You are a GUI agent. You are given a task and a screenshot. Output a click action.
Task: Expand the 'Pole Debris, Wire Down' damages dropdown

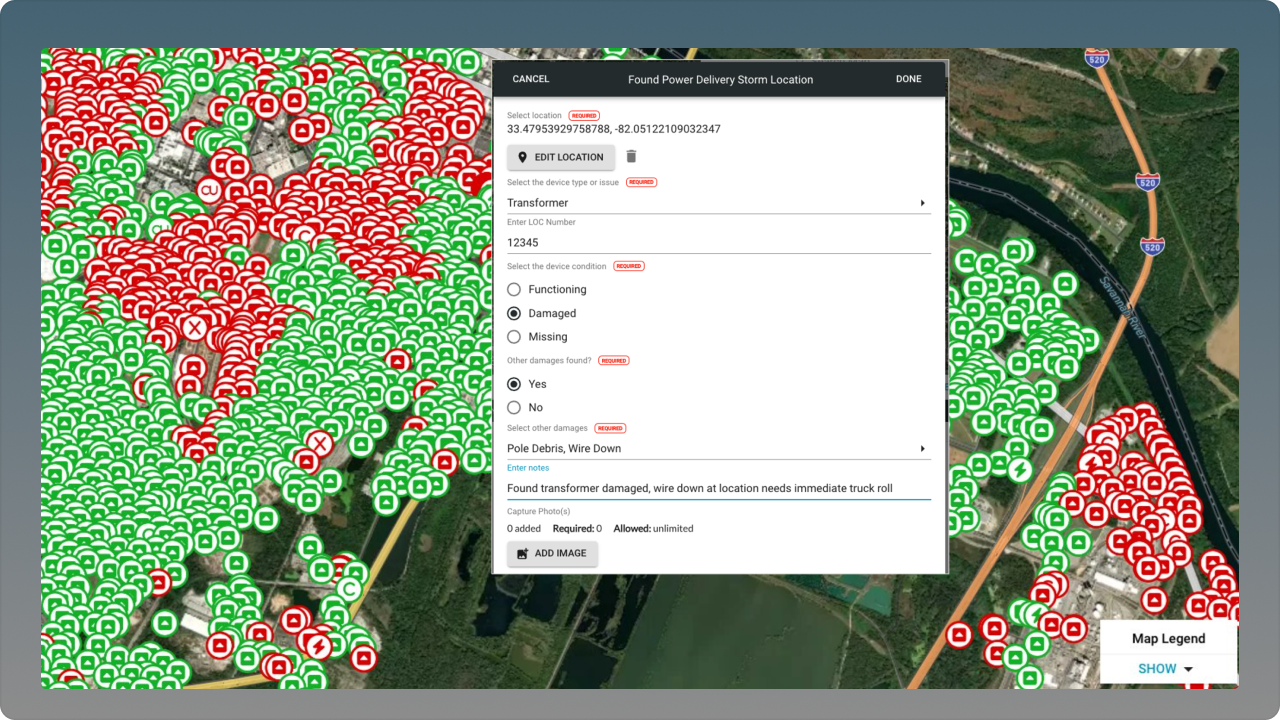click(x=718, y=449)
